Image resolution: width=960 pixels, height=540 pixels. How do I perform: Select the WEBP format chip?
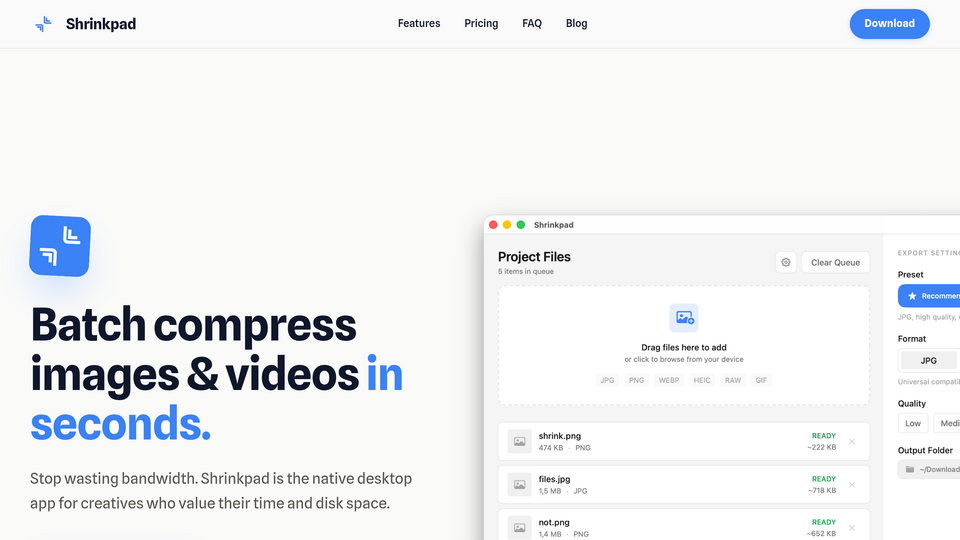tap(669, 380)
